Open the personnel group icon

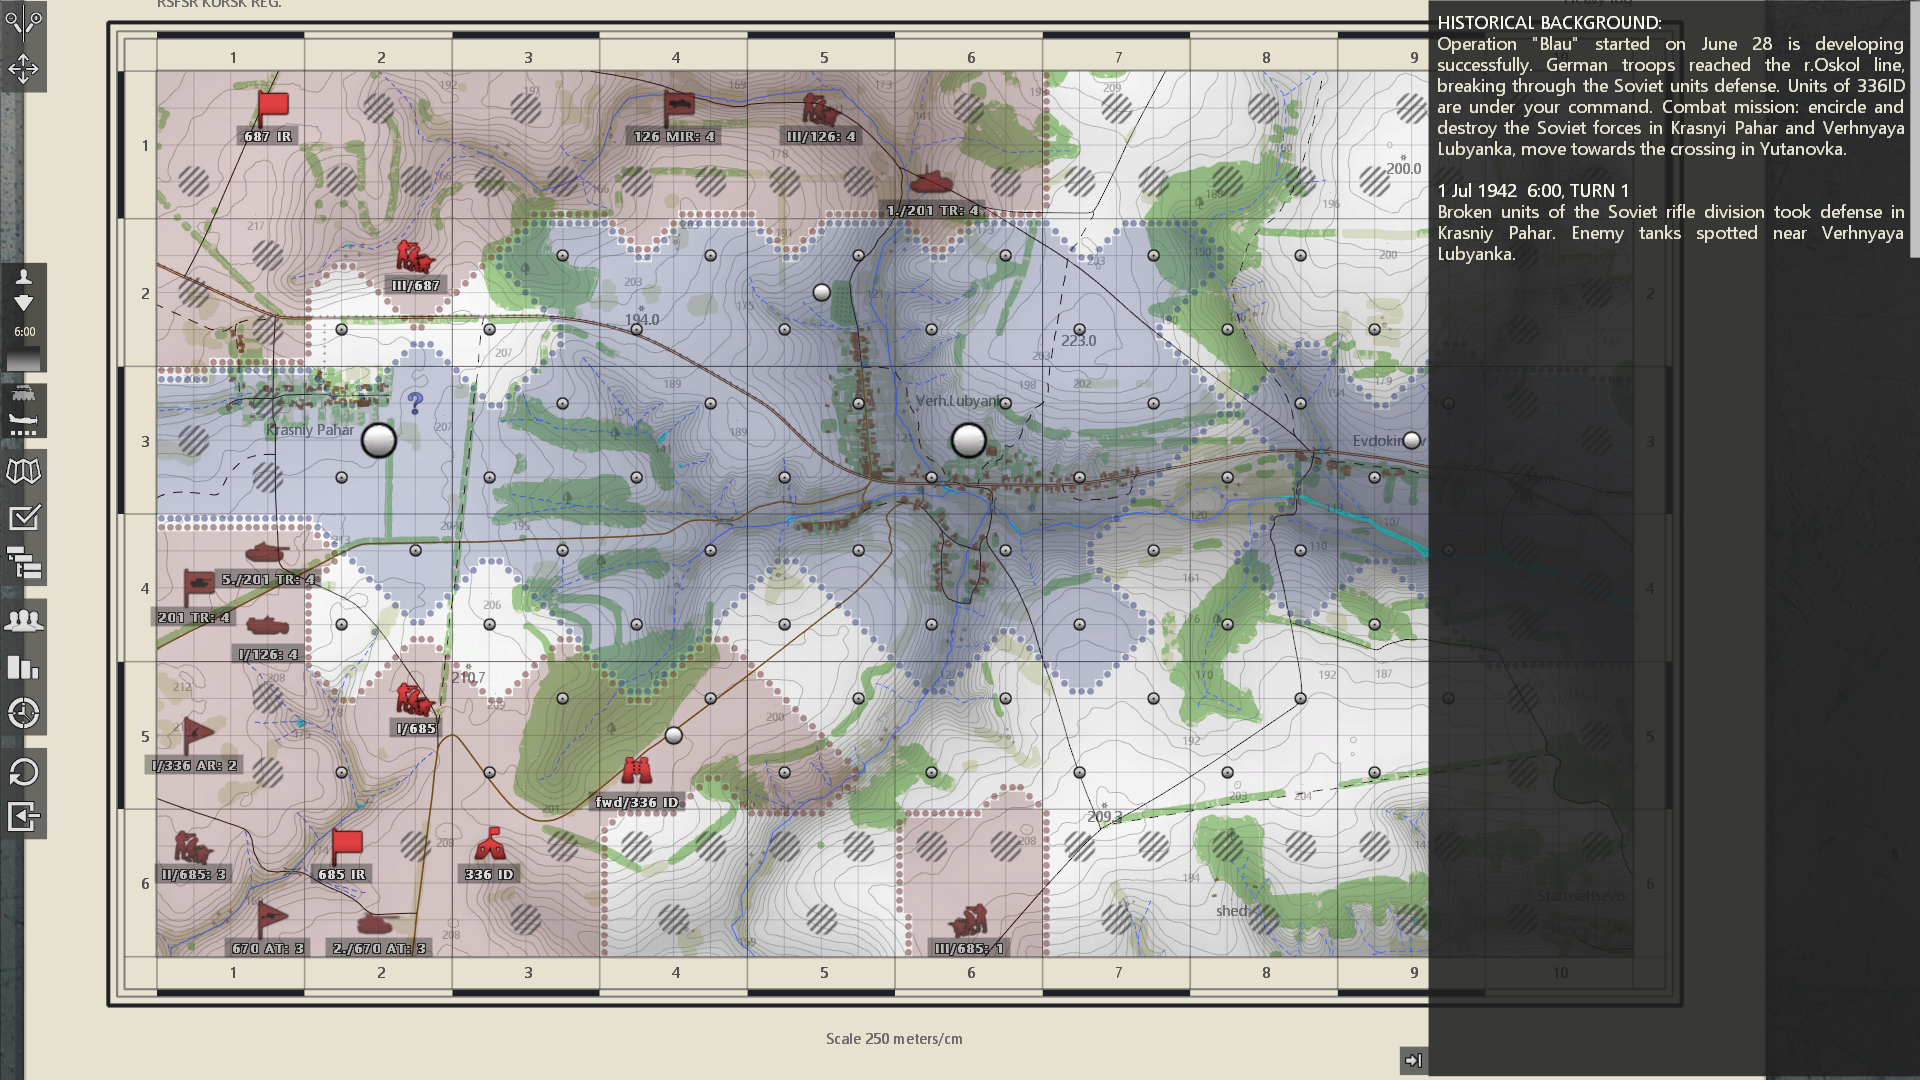pos(23,621)
